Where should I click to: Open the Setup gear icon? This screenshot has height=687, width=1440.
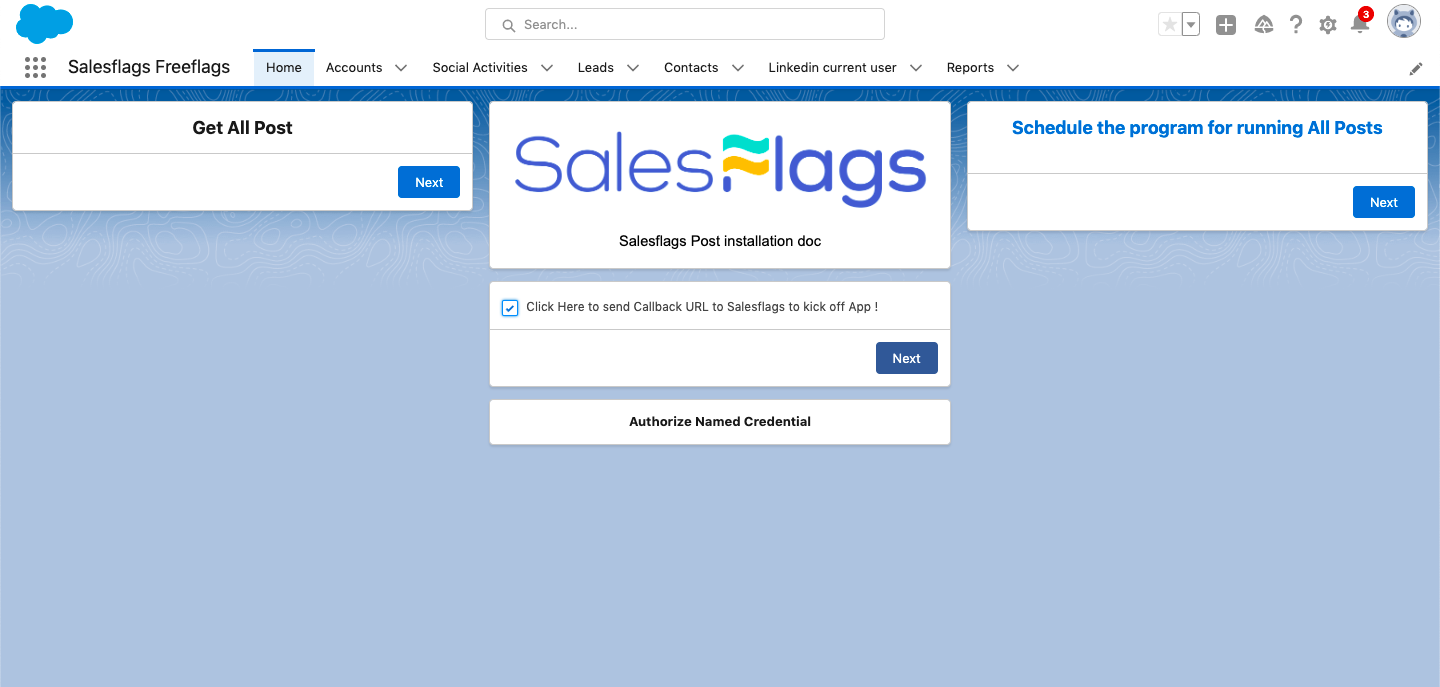pos(1328,25)
